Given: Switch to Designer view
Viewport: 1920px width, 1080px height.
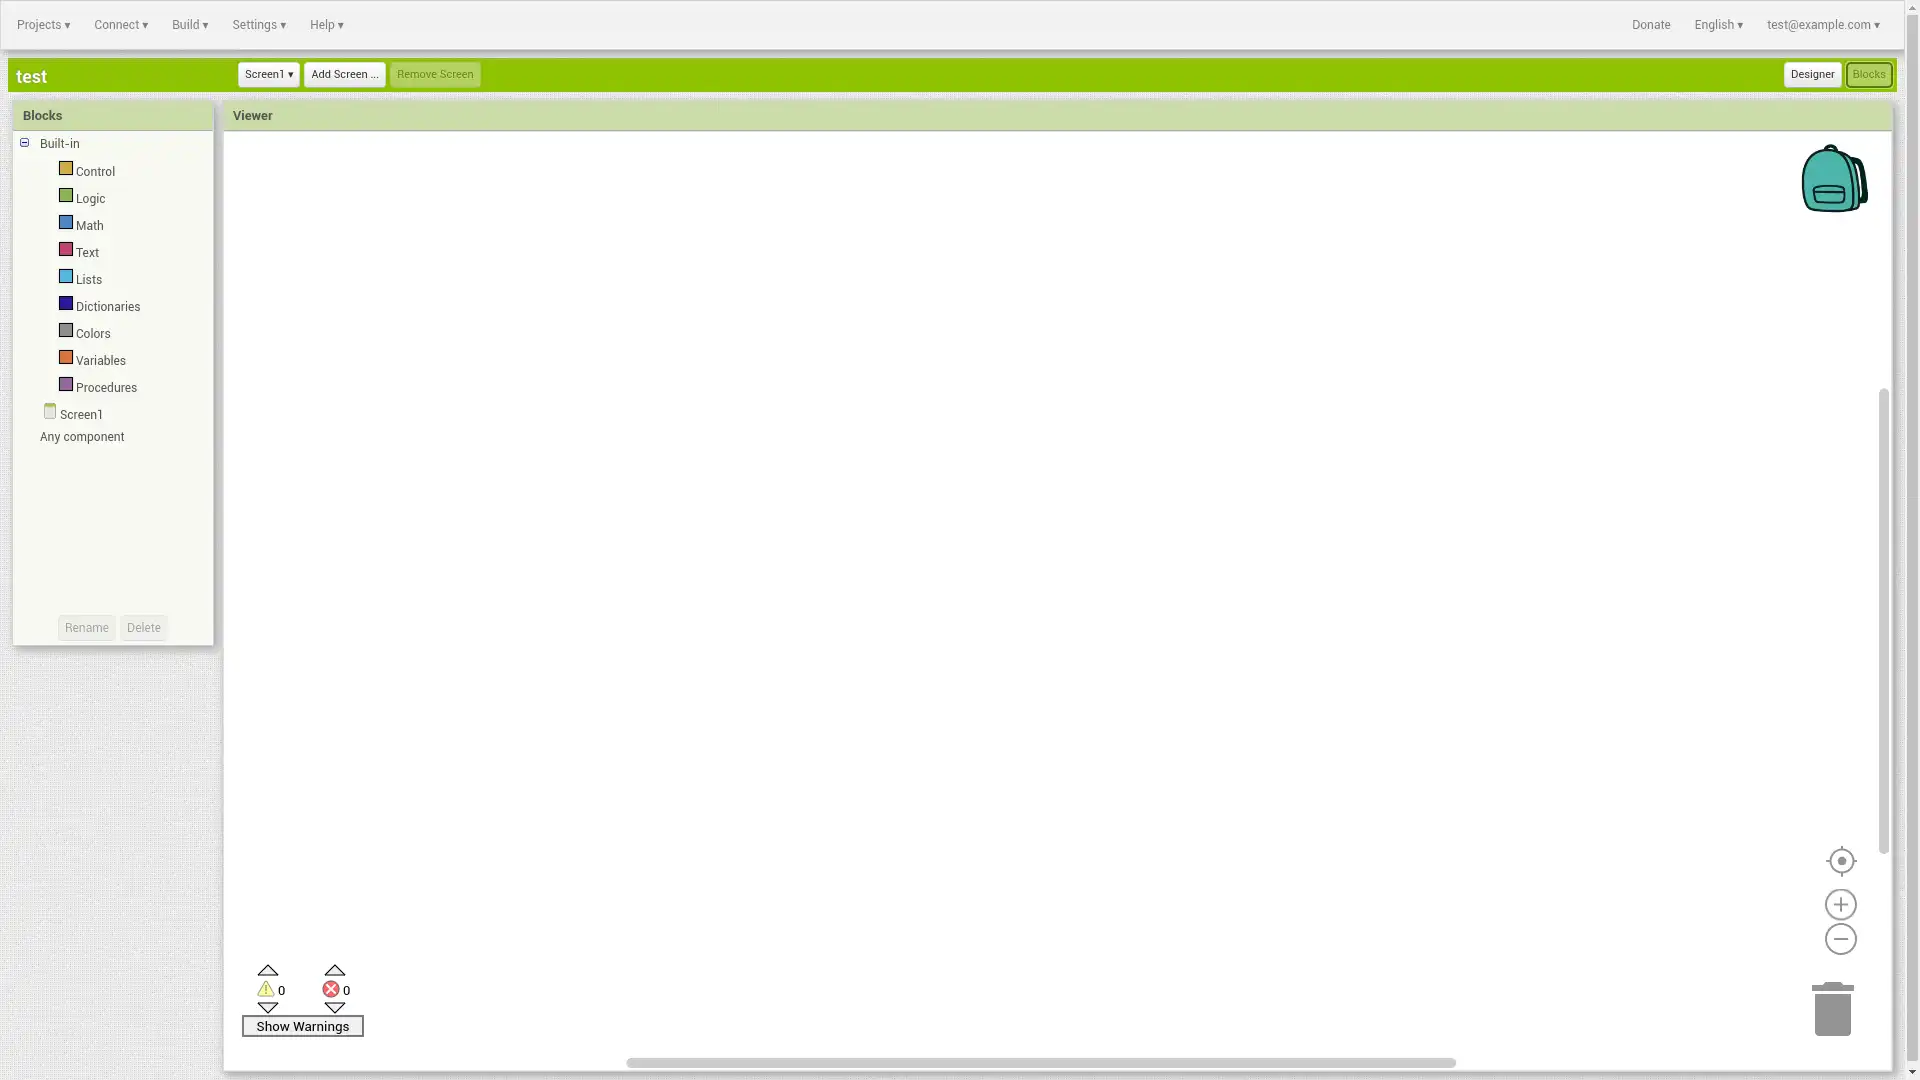Looking at the screenshot, I should point(1812,74).
